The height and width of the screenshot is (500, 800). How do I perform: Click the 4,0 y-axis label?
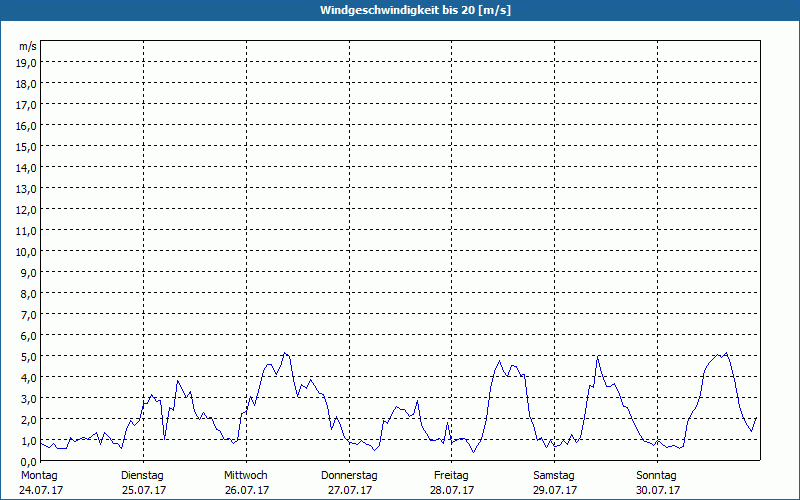(29, 379)
